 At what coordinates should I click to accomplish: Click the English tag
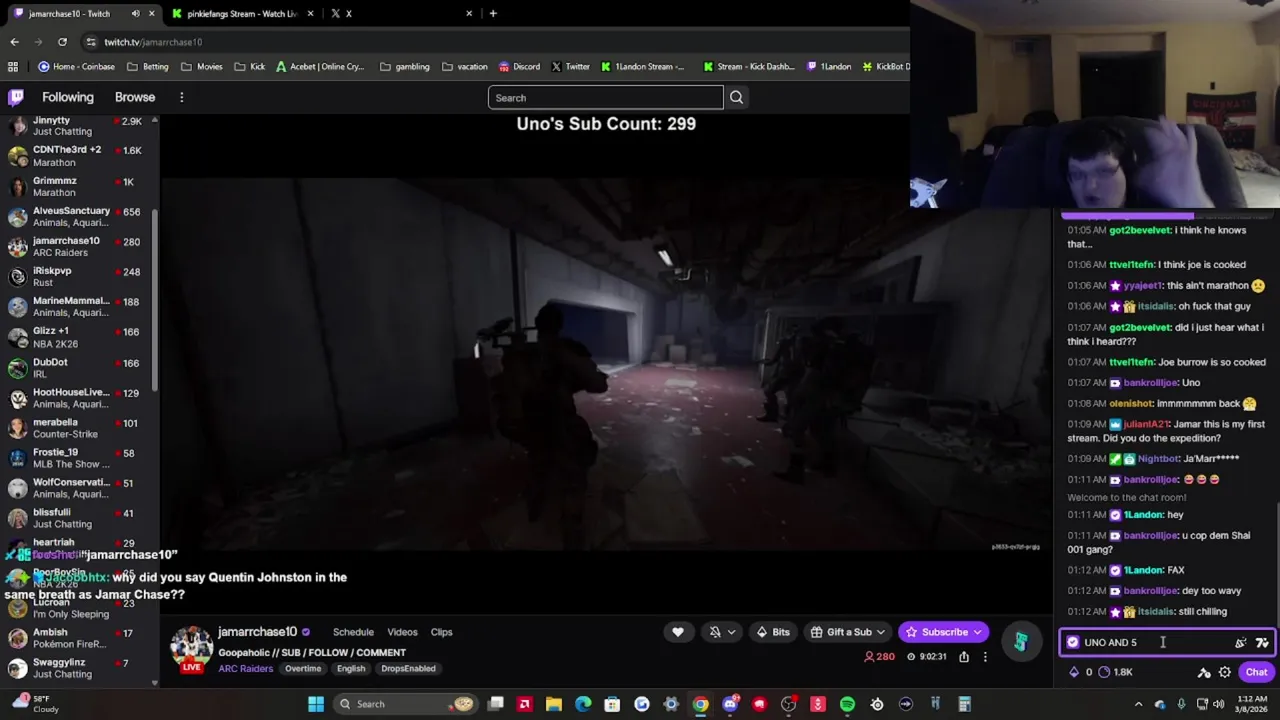point(351,669)
